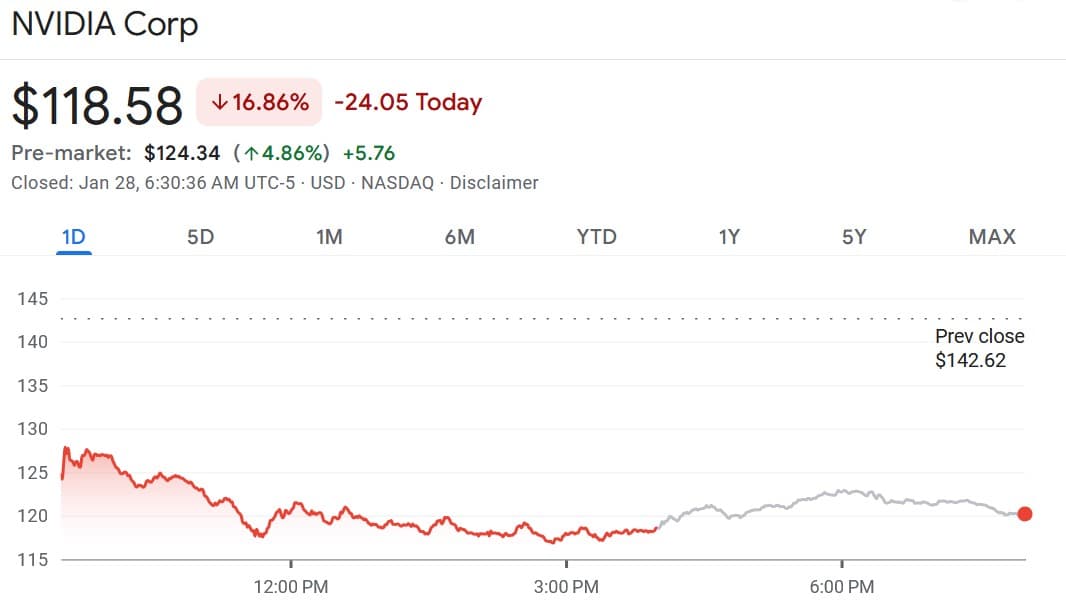The image size is (1066, 609).
Task: Click the Prev close $142.62 label
Action: [979, 348]
